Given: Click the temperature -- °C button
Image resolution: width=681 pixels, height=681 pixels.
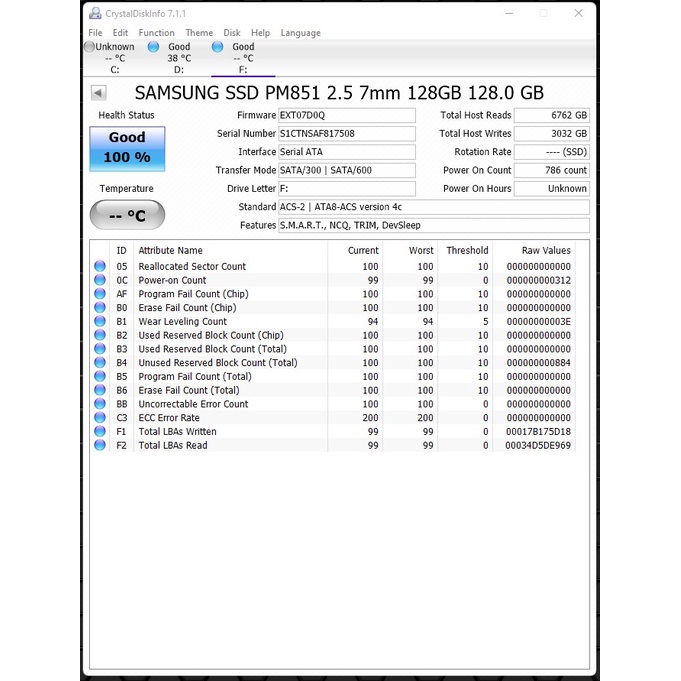Looking at the screenshot, I should click(127, 215).
